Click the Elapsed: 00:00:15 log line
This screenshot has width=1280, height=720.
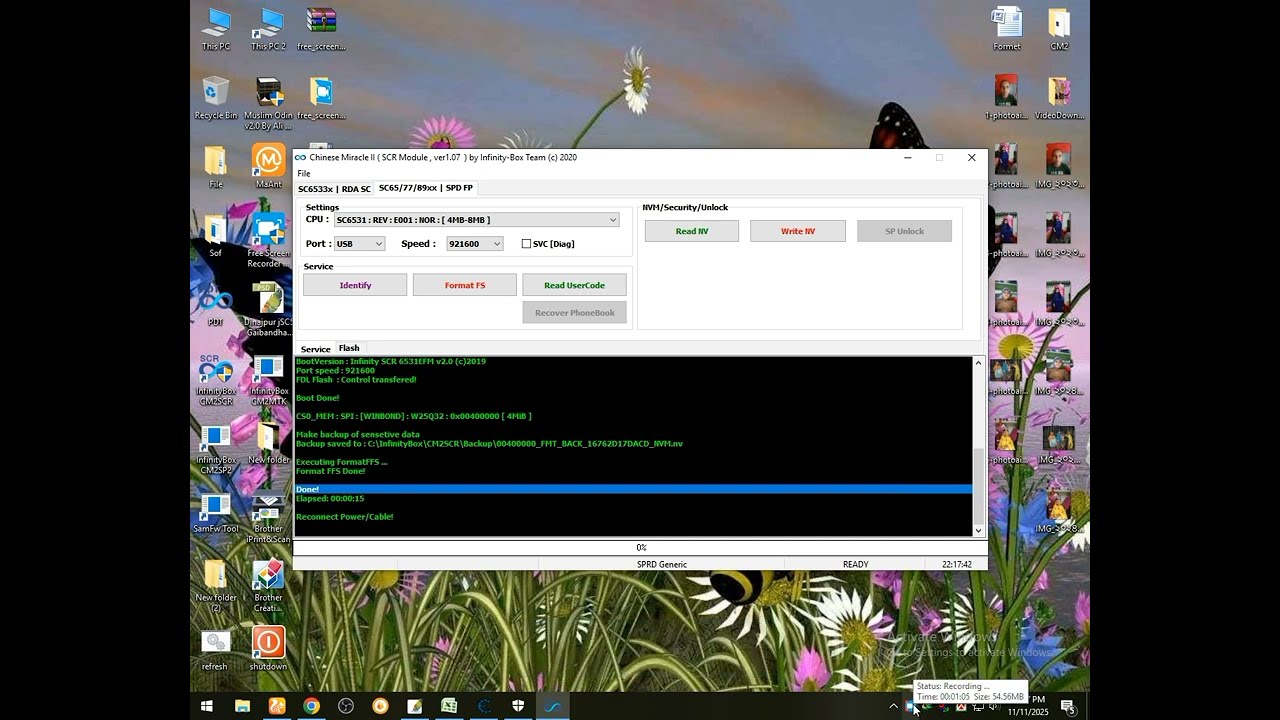(330, 499)
